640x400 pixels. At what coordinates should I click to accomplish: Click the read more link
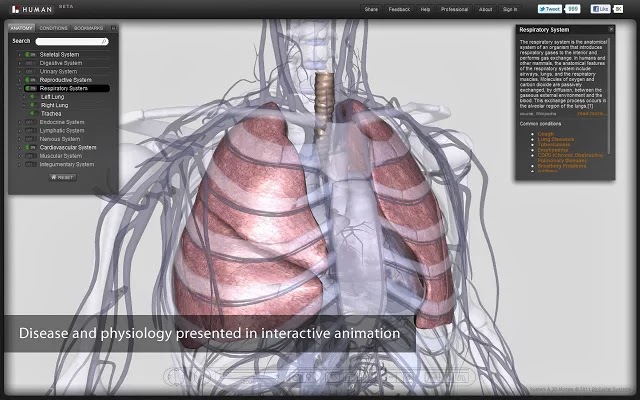click(592, 113)
